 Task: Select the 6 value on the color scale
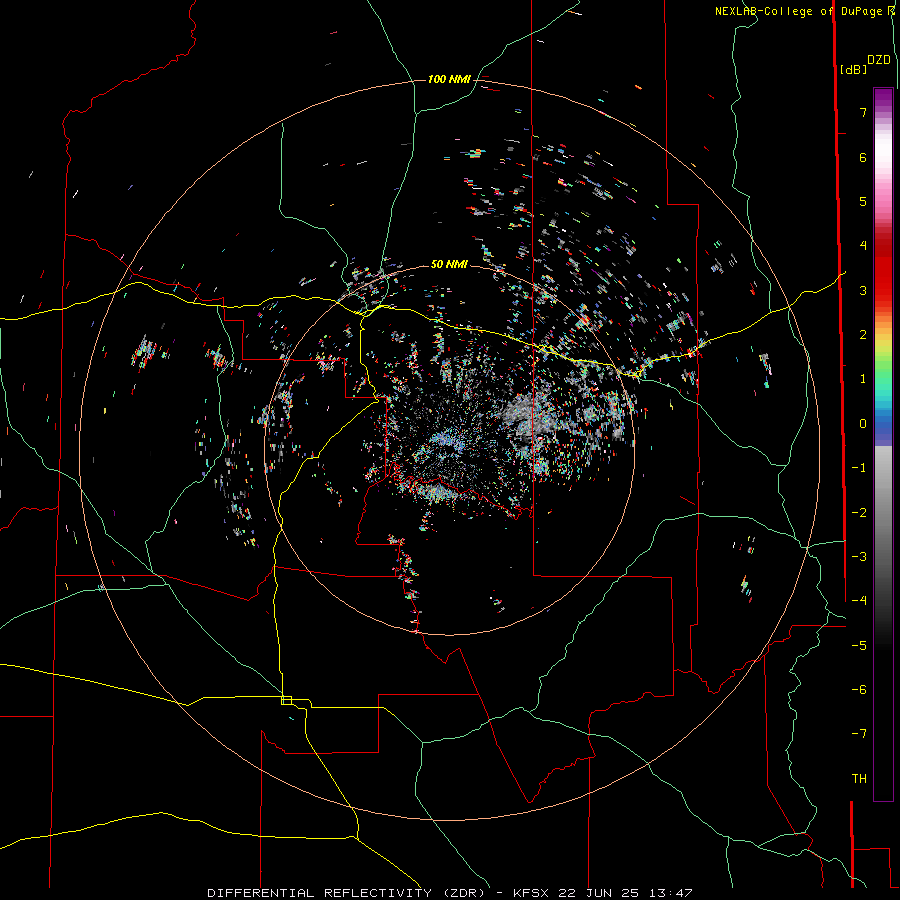(x=863, y=157)
